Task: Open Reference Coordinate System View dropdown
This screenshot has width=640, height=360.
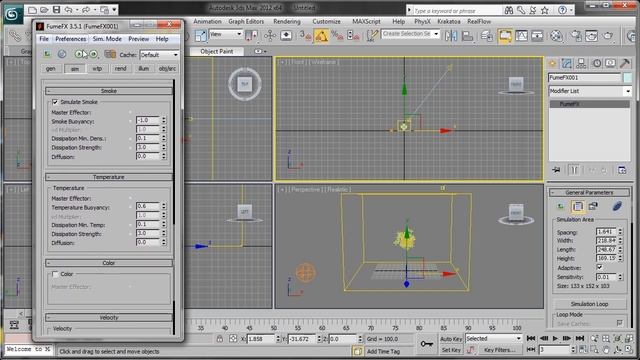Action: pos(225,35)
